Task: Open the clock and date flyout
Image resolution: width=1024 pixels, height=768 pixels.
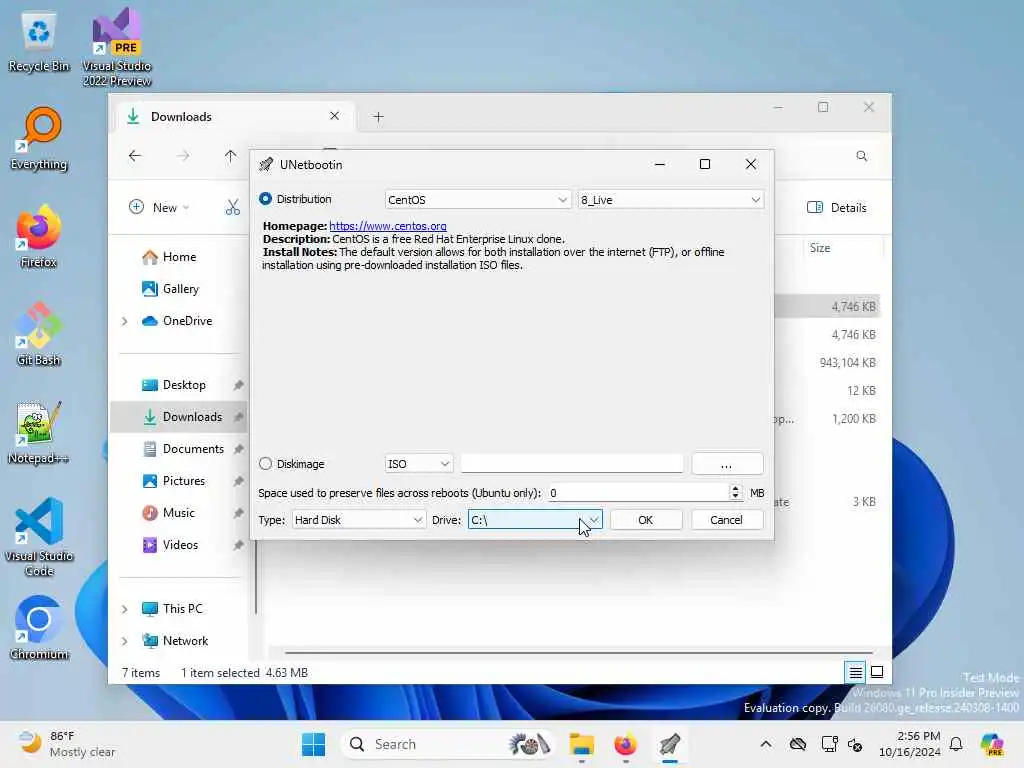Action: 910,744
